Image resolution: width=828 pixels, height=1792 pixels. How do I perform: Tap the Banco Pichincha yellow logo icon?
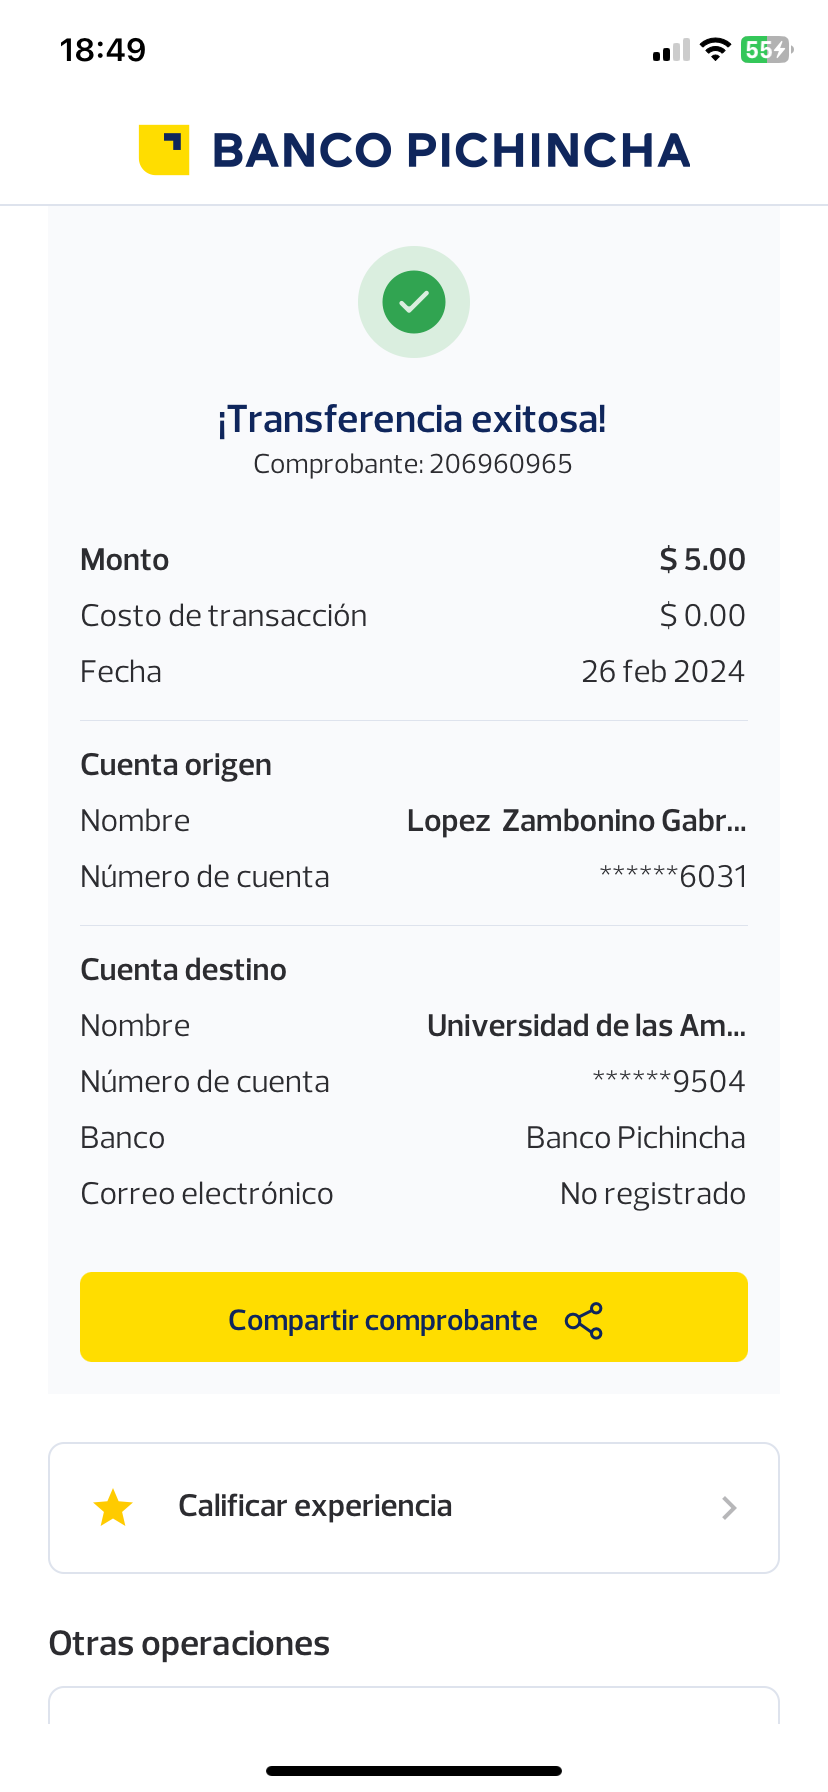click(164, 150)
